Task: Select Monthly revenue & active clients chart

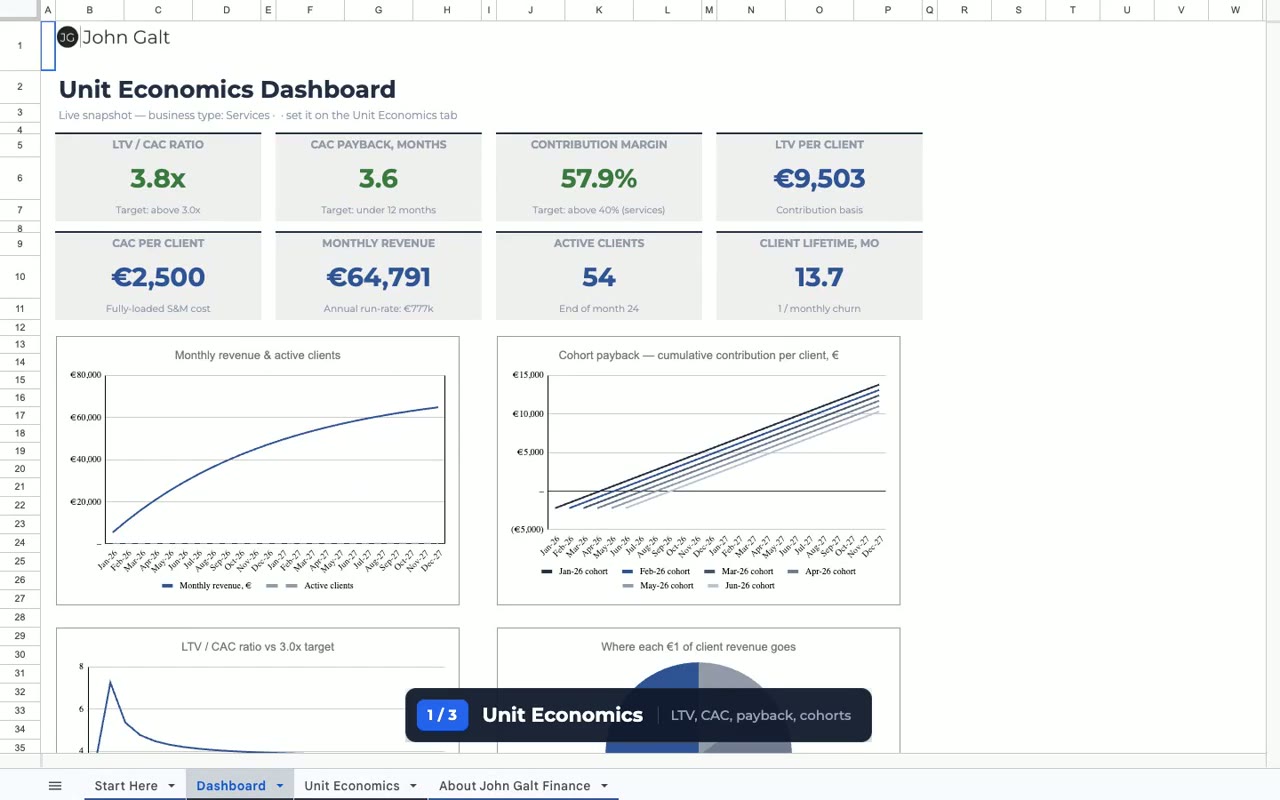Action: click(258, 471)
